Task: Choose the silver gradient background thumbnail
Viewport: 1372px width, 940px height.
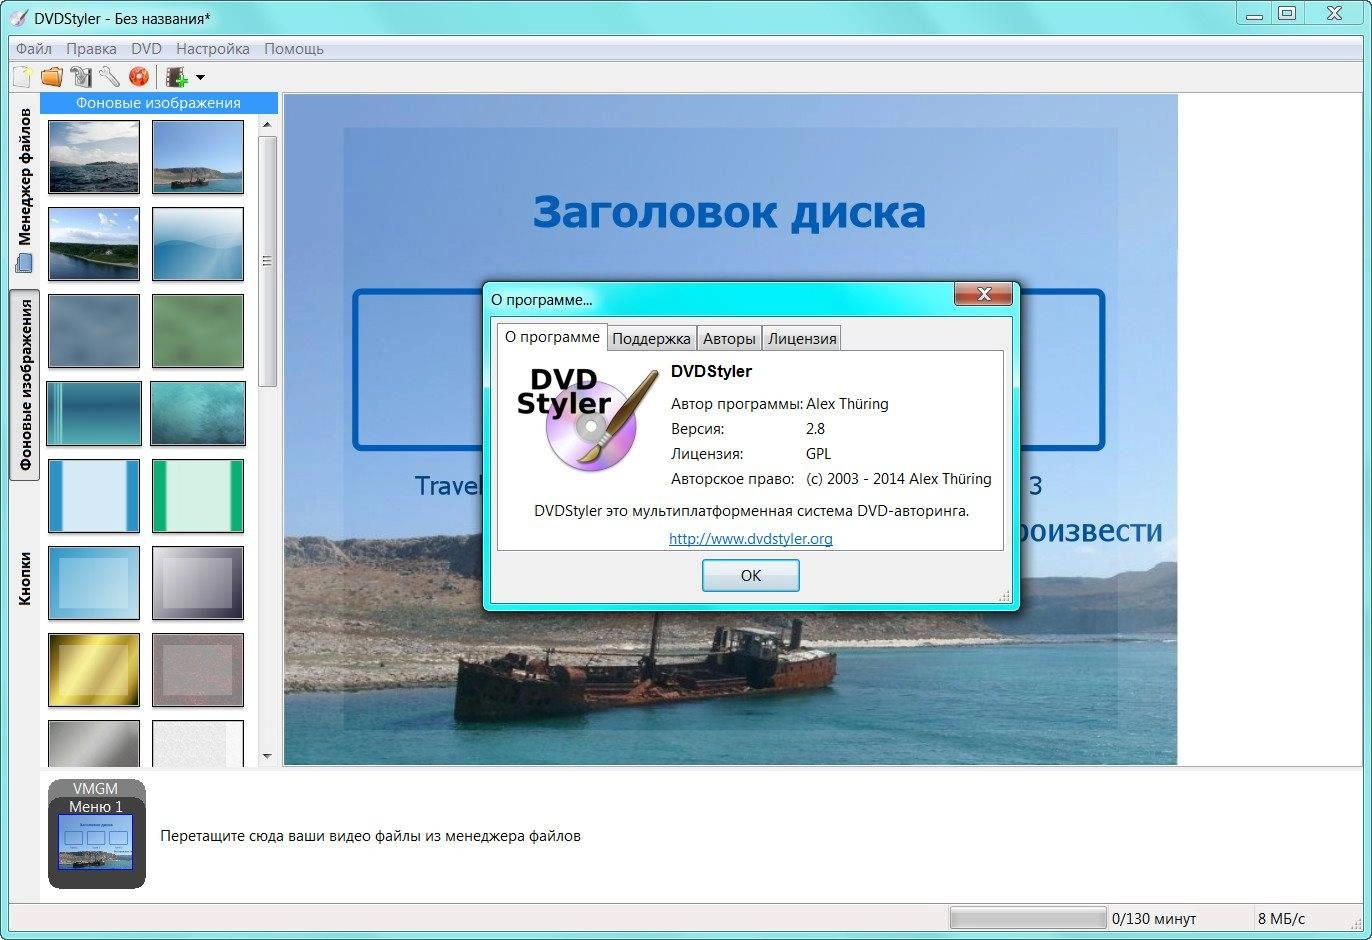Action: [x=94, y=744]
